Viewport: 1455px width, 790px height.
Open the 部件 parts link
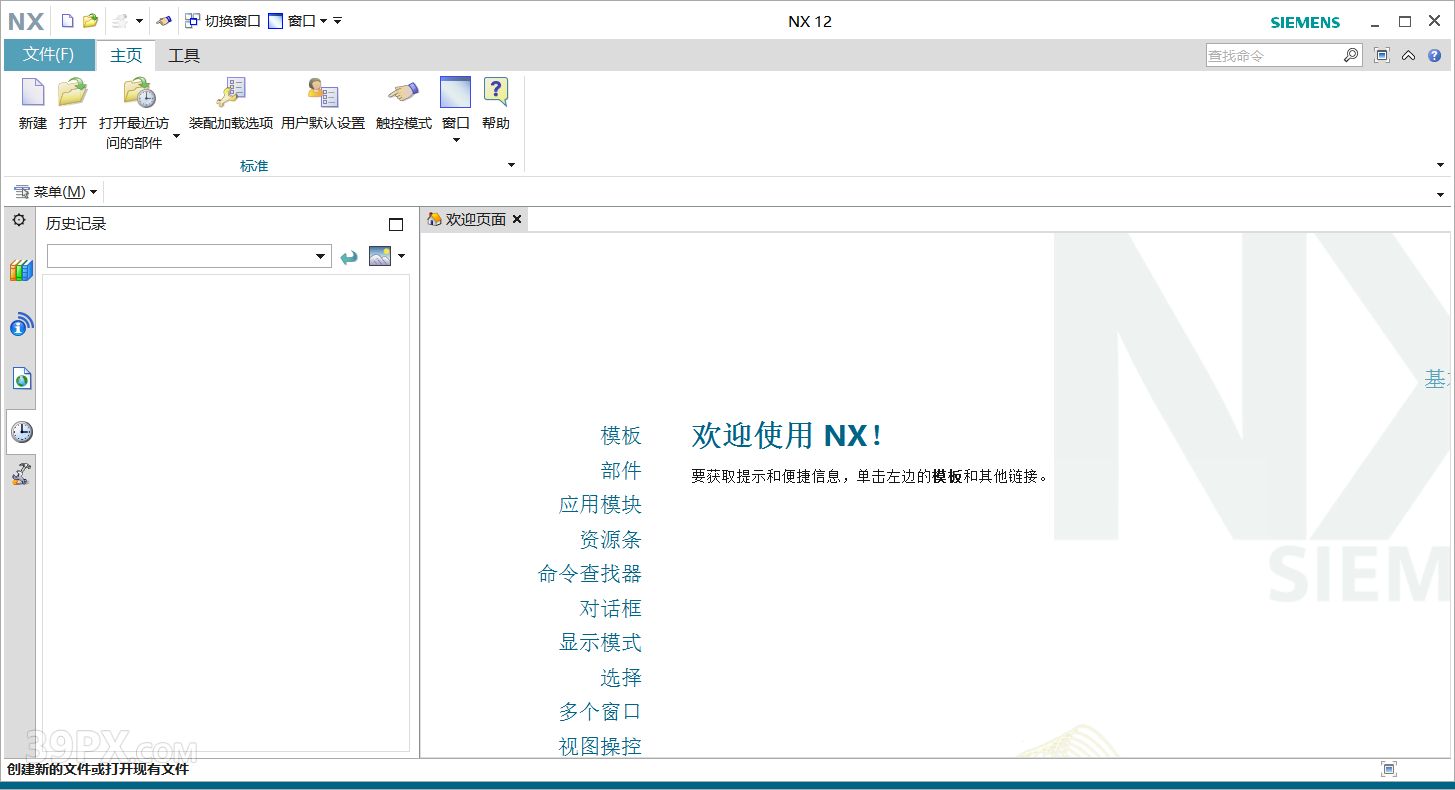pos(621,470)
